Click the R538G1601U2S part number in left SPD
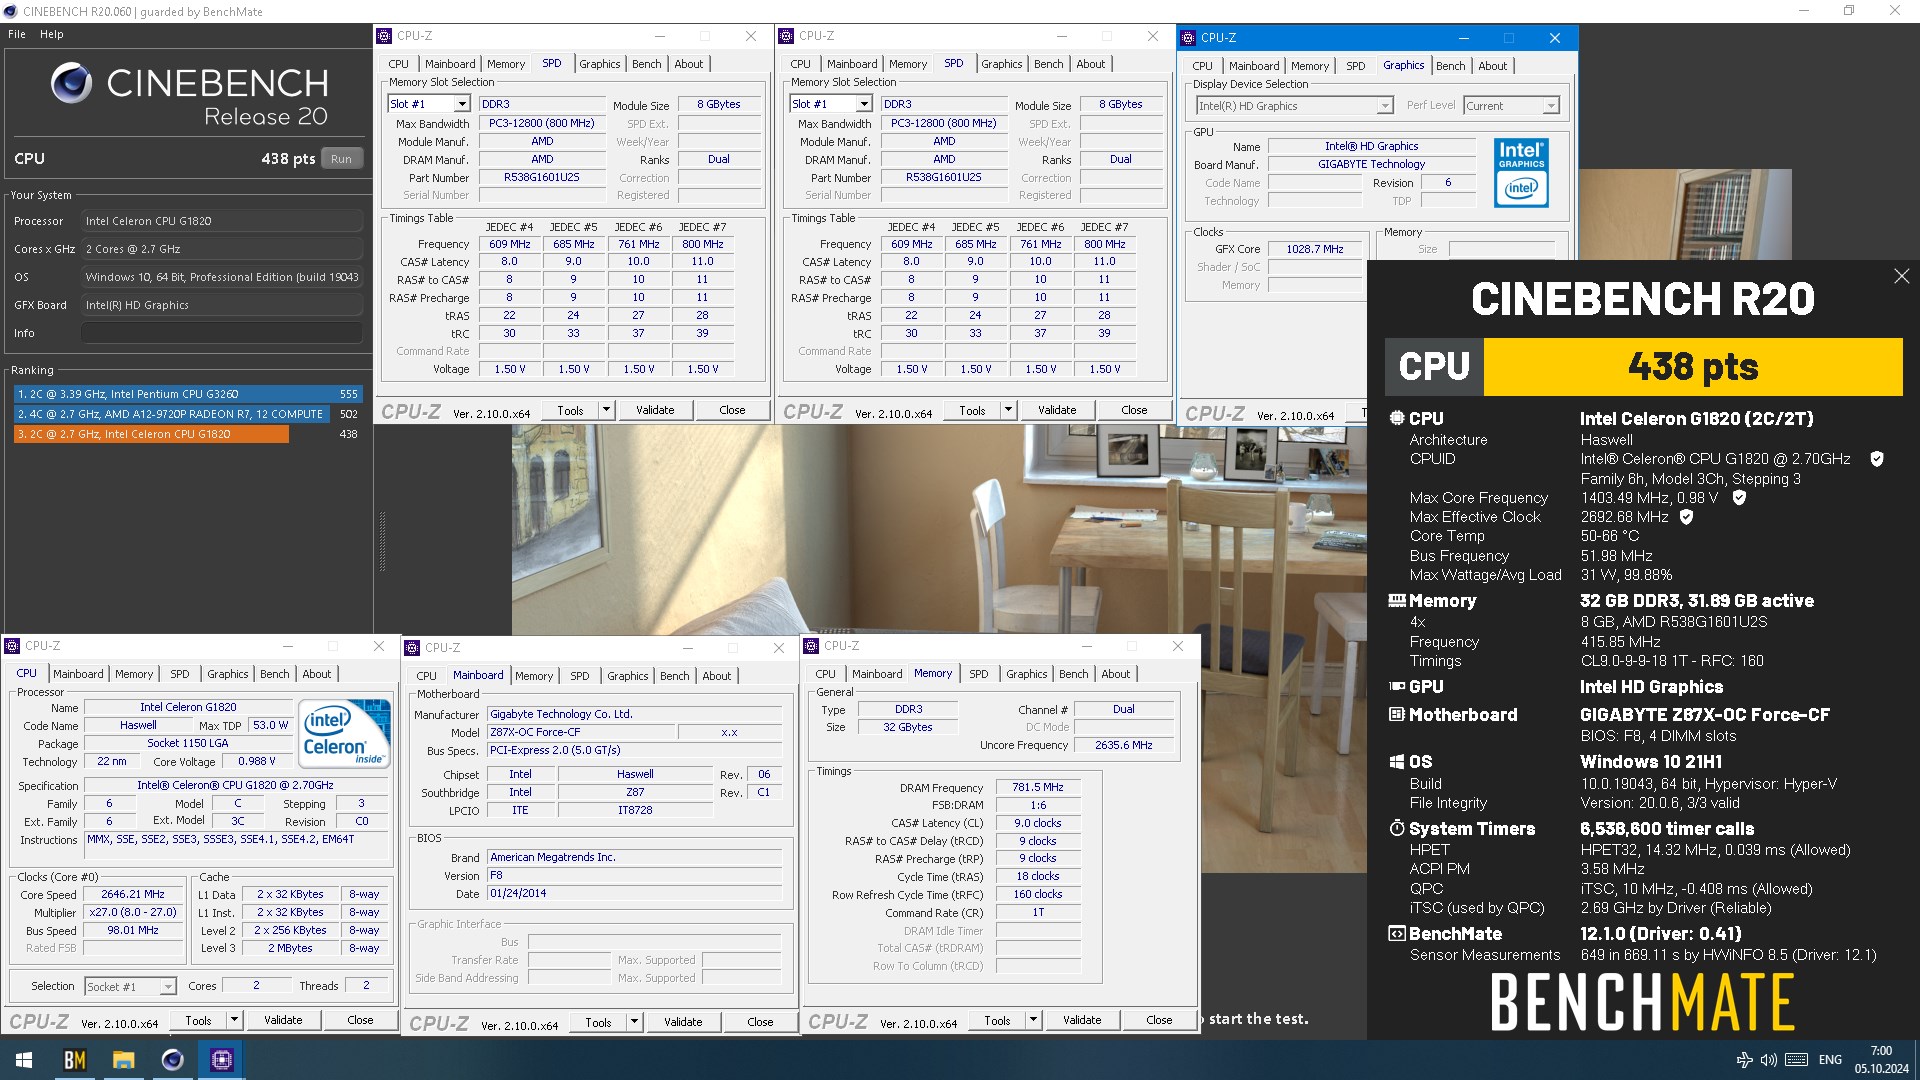 click(x=542, y=177)
